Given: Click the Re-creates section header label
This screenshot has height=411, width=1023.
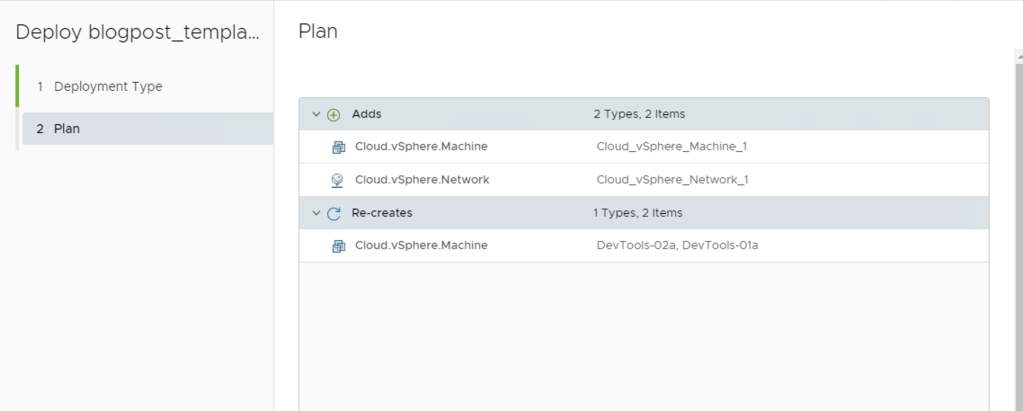Looking at the screenshot, I should coord(382,213).
